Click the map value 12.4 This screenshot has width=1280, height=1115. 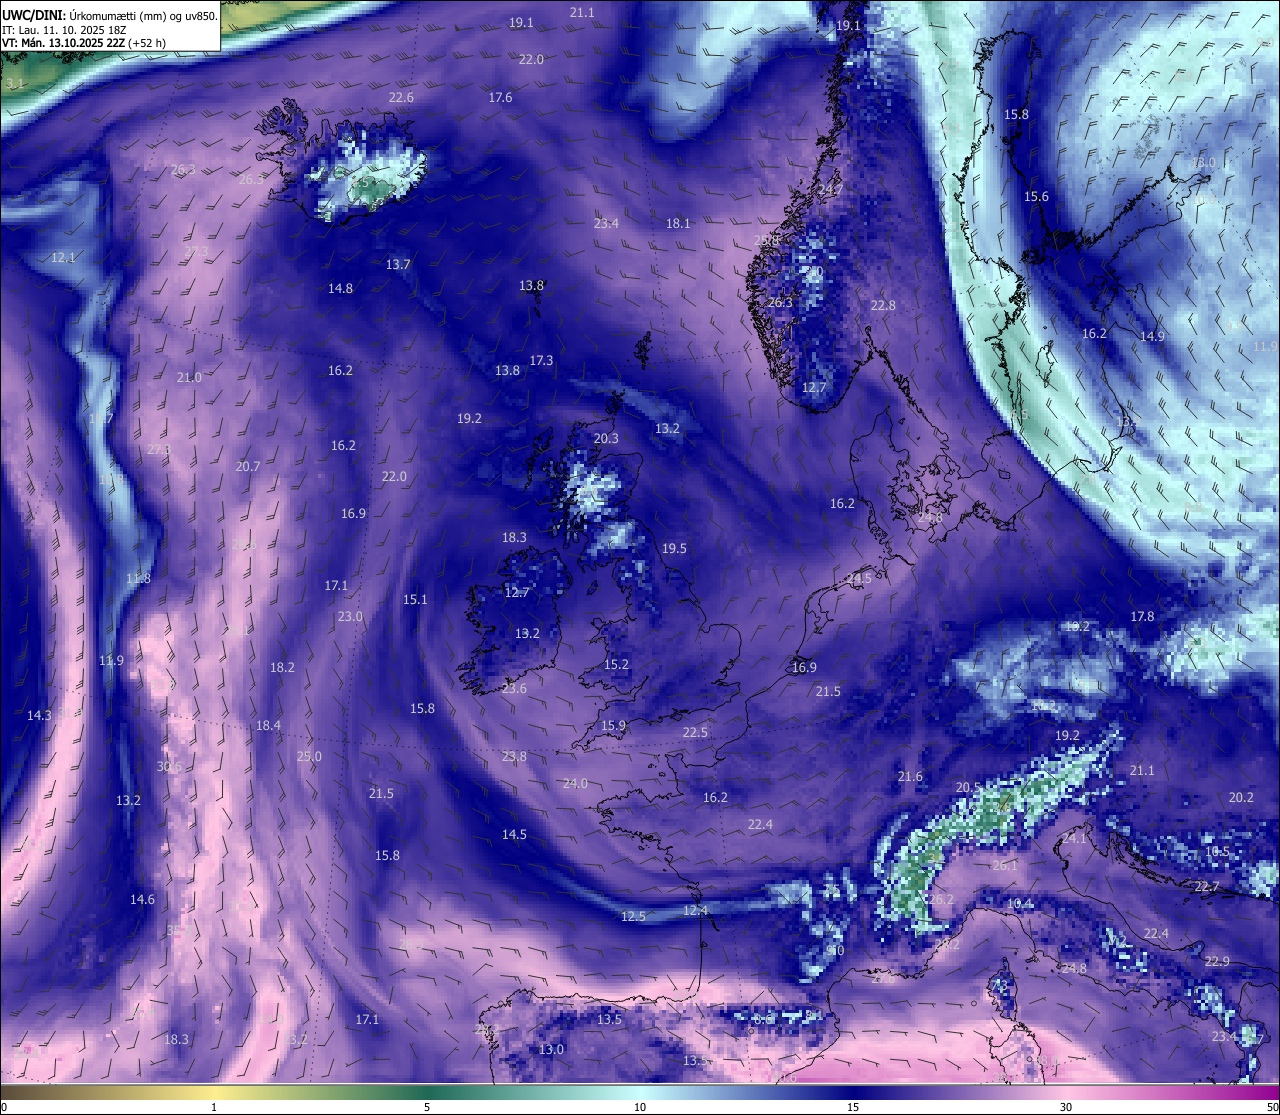pyautogui.click(x=695, y=910)
